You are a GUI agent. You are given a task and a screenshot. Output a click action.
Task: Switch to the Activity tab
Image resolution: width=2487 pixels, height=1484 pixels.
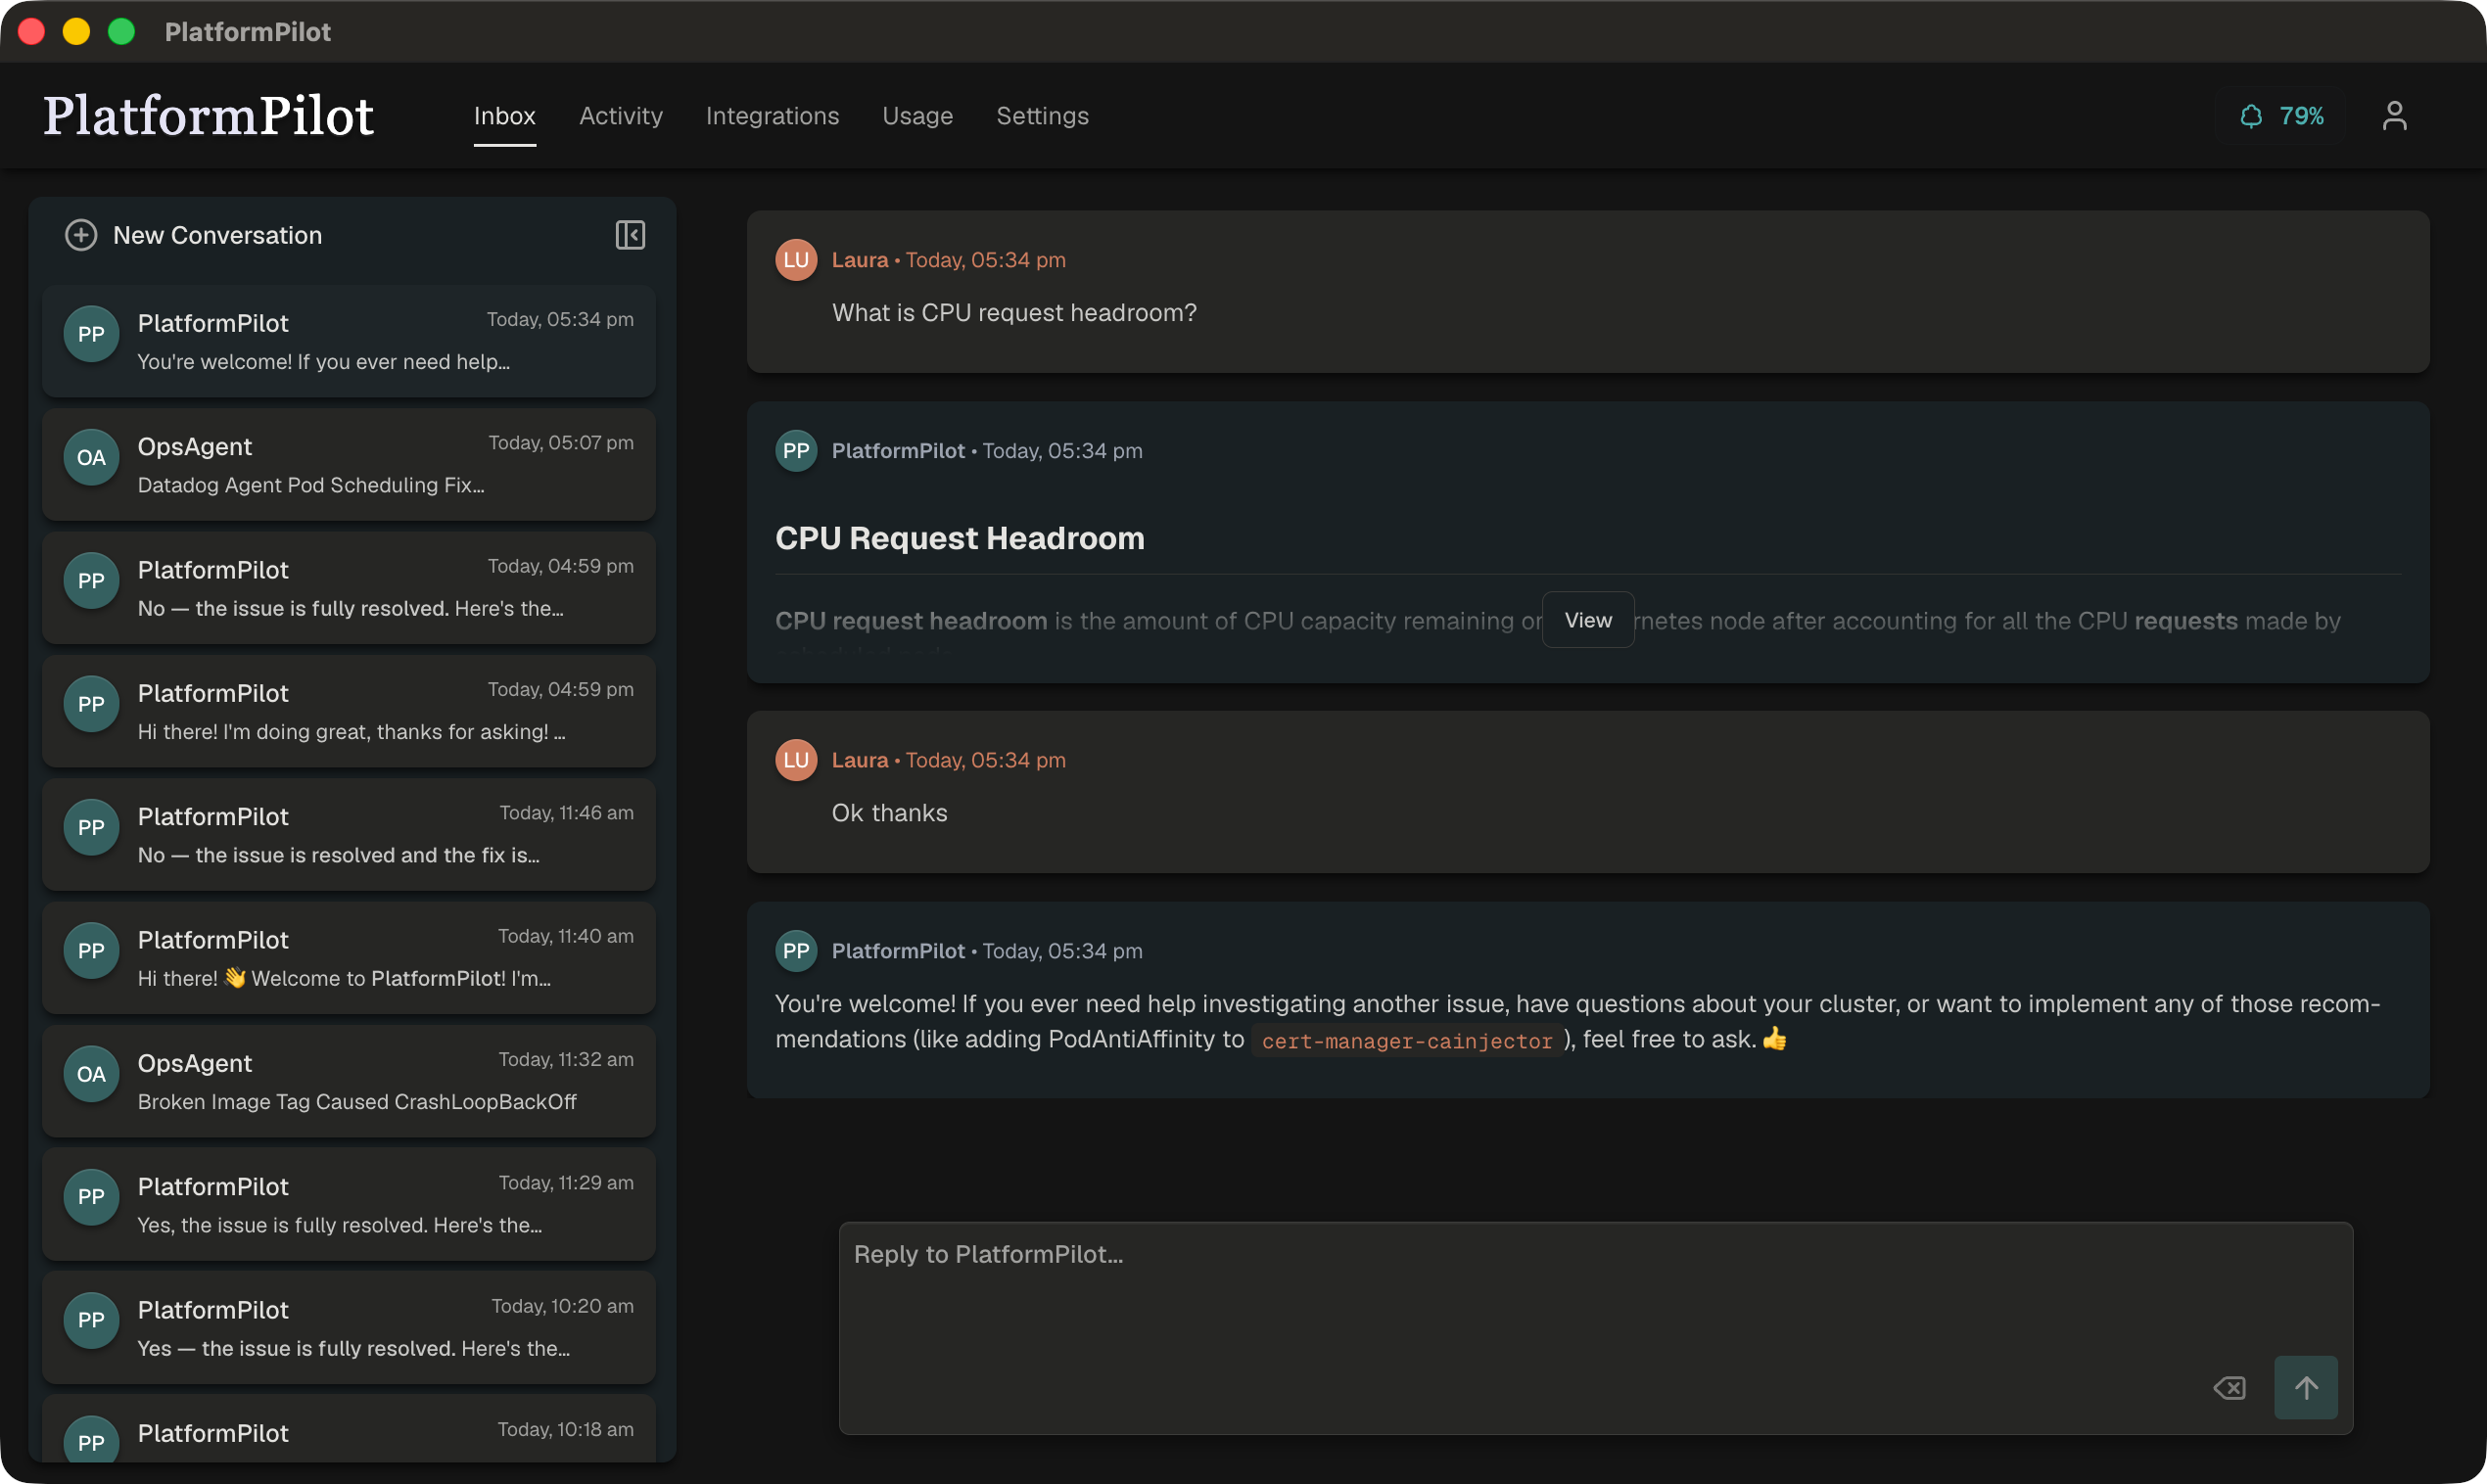pos(620,116)
